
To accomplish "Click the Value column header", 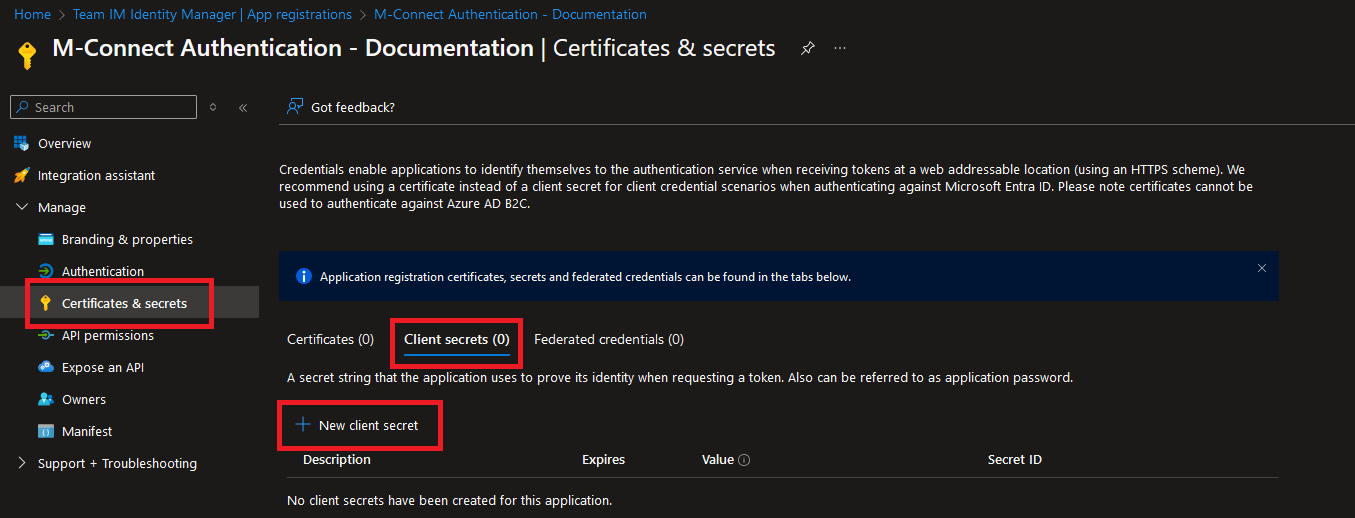I will tap(718, 459).
